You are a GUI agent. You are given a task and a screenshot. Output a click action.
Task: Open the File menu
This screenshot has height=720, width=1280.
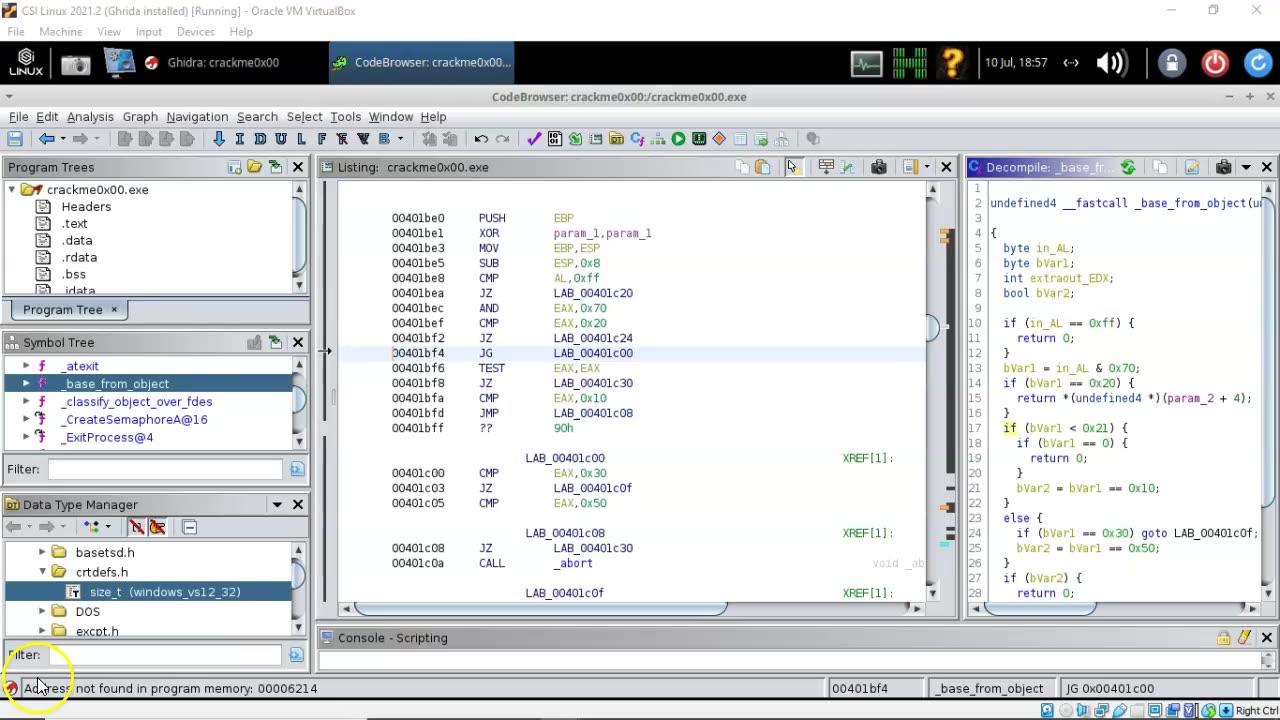(18, 117)
